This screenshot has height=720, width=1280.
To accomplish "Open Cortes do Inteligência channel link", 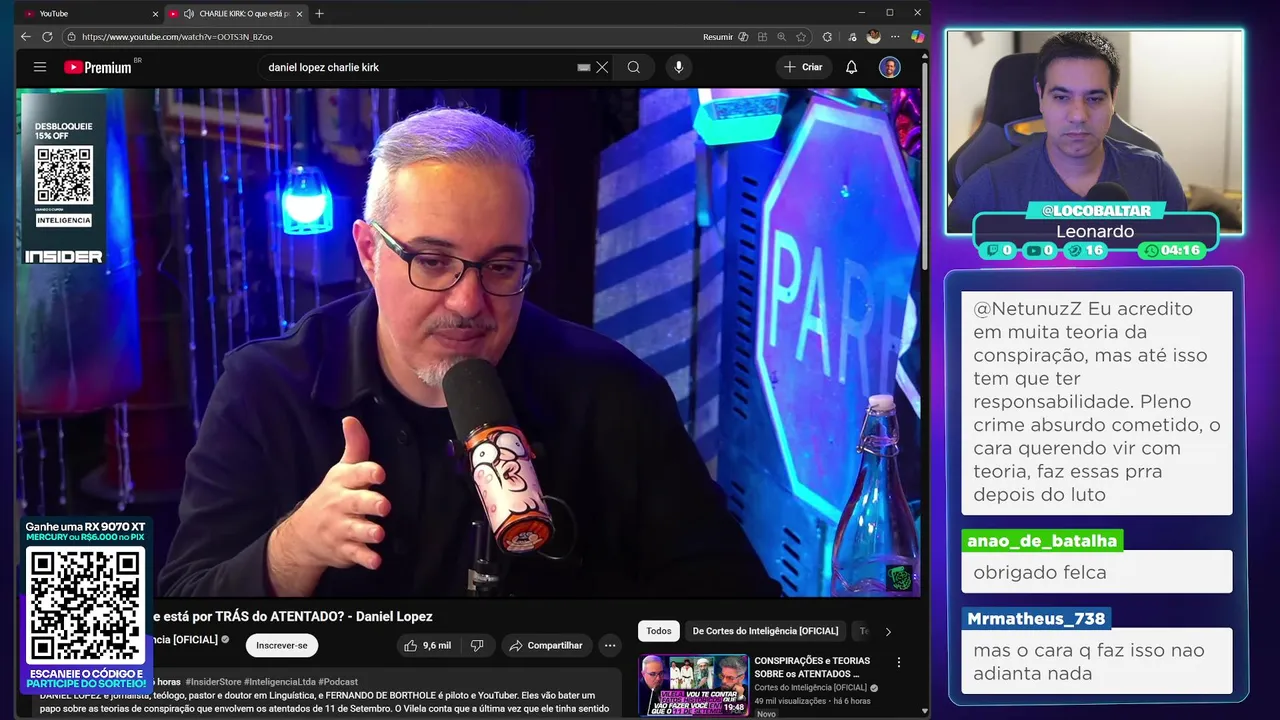I will pyautogui.click(x=810, y=688).
